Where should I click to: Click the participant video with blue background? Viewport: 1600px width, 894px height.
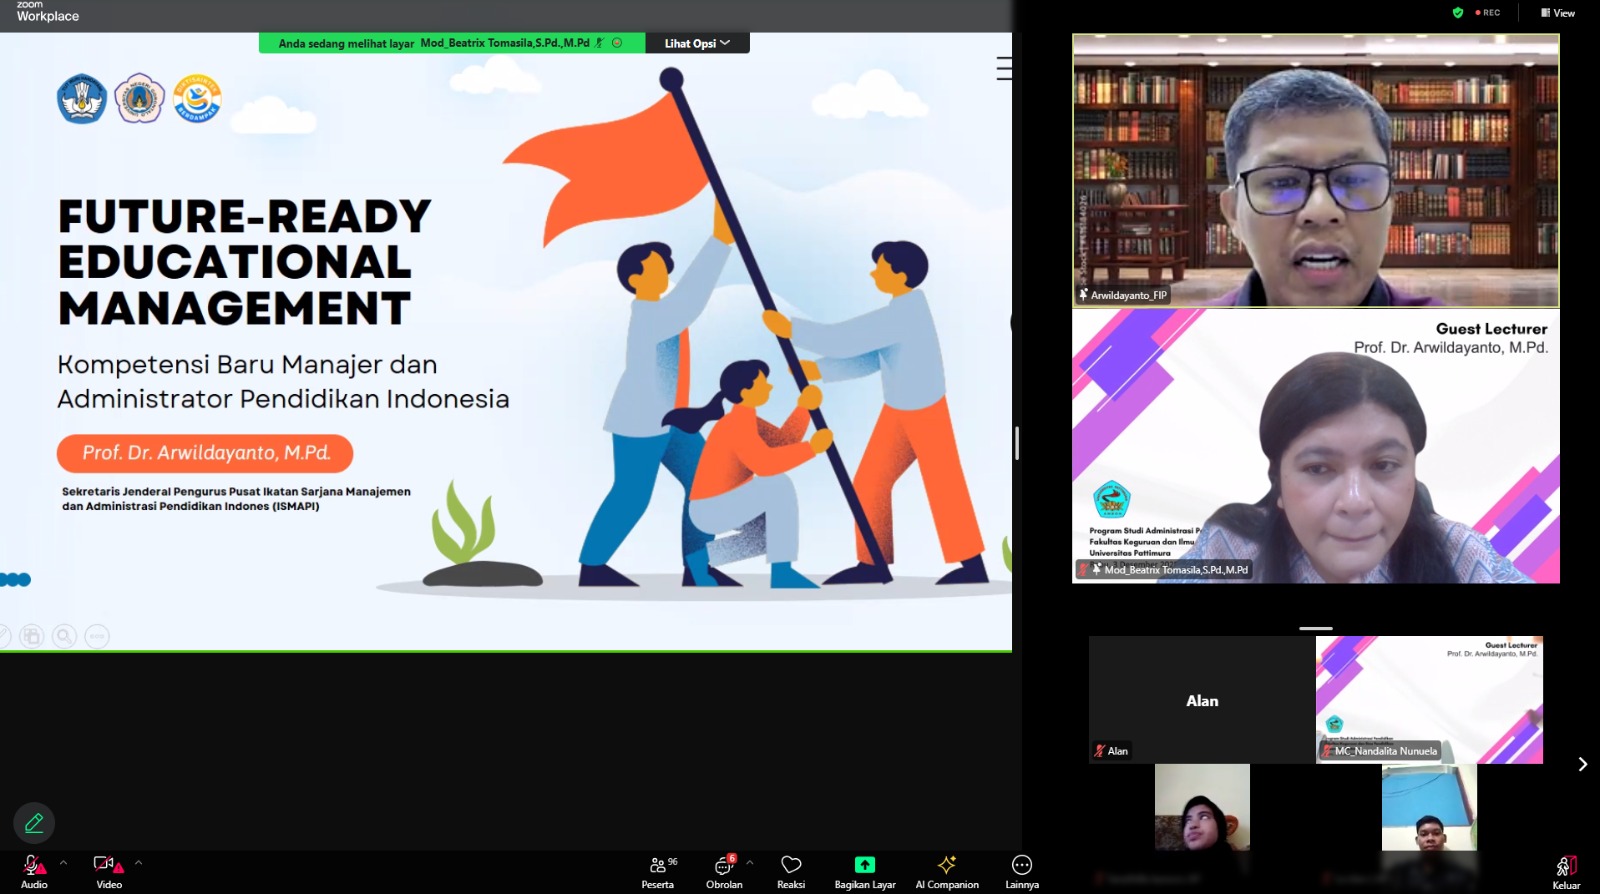[x=1429, y=807]
